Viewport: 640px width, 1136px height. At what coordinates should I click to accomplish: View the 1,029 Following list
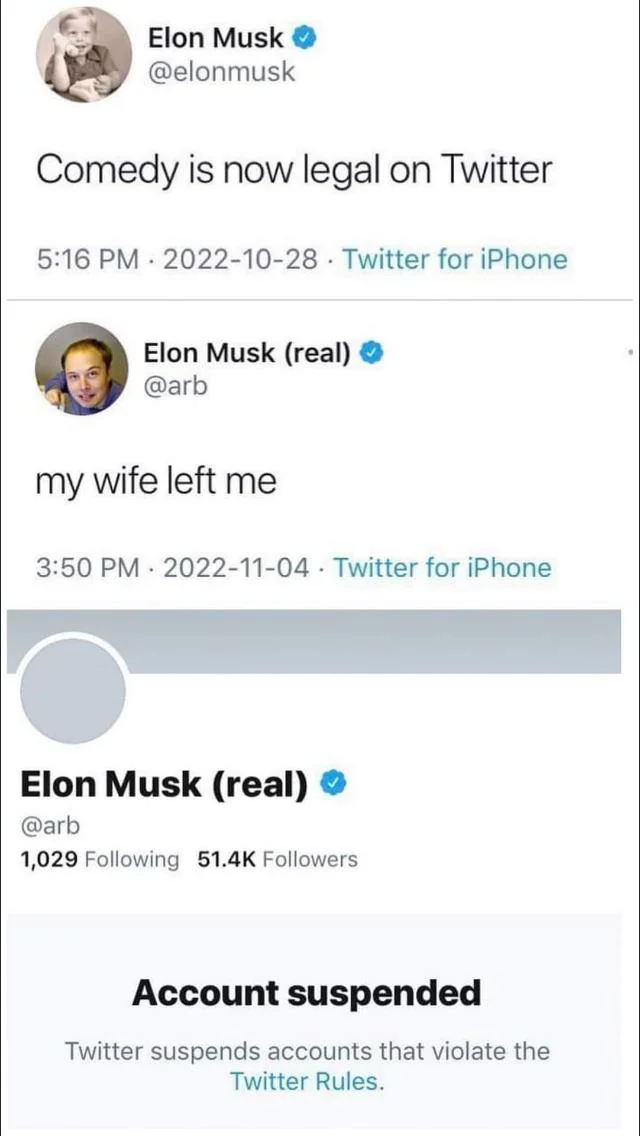coord(100,859)
